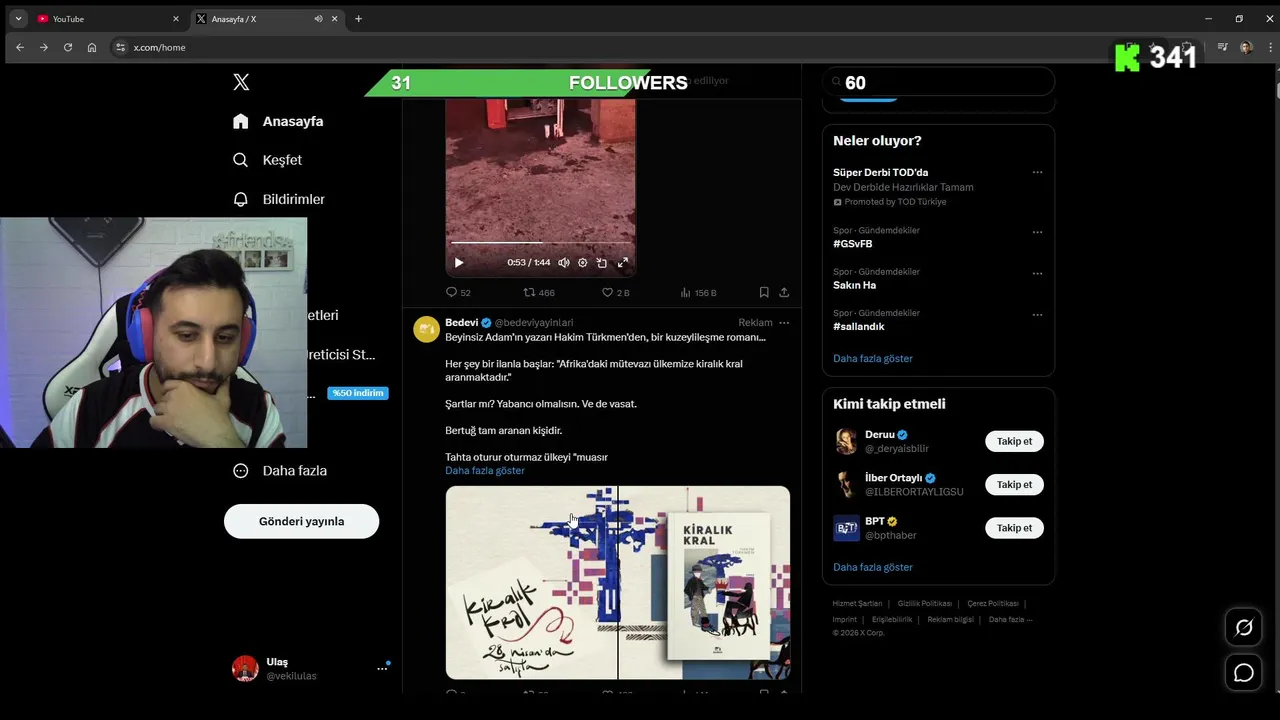Viewport: 1280px width, 720px height.
Task: Reply to the post with 52 comments
Action: click(x=458, y=292)
